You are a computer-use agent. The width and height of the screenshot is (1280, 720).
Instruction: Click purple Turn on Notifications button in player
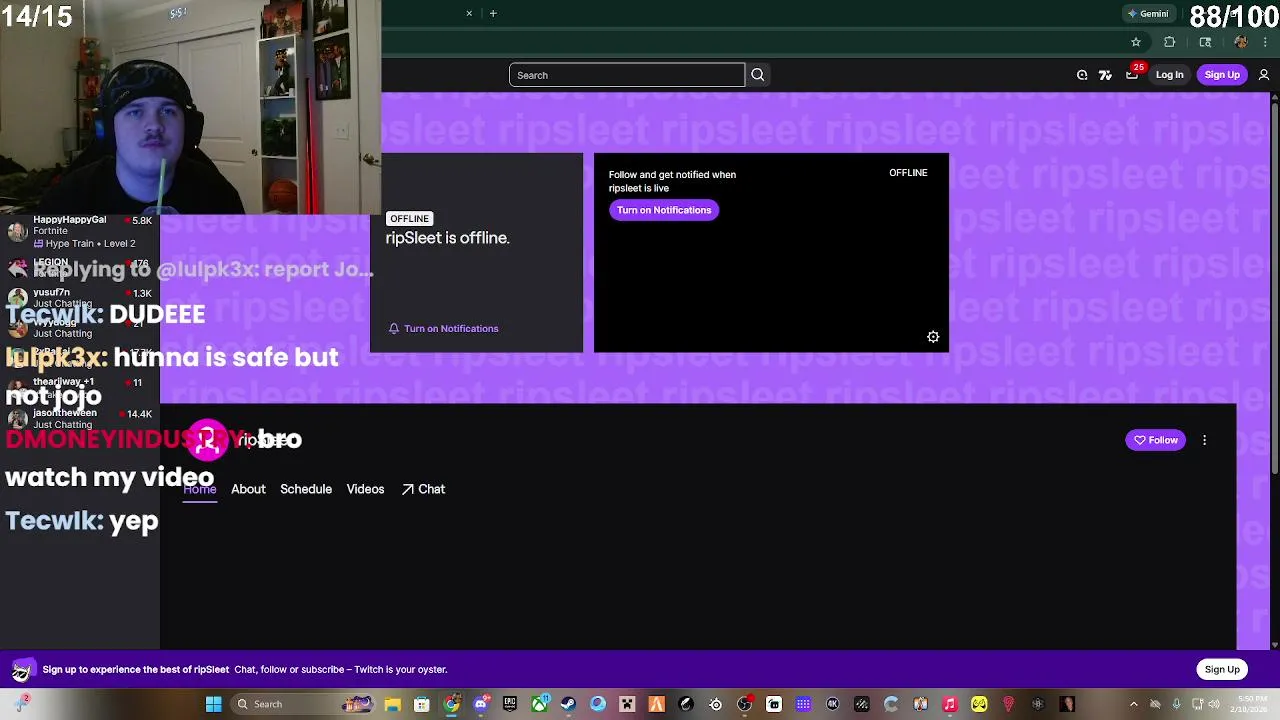(x=664, y=210)
